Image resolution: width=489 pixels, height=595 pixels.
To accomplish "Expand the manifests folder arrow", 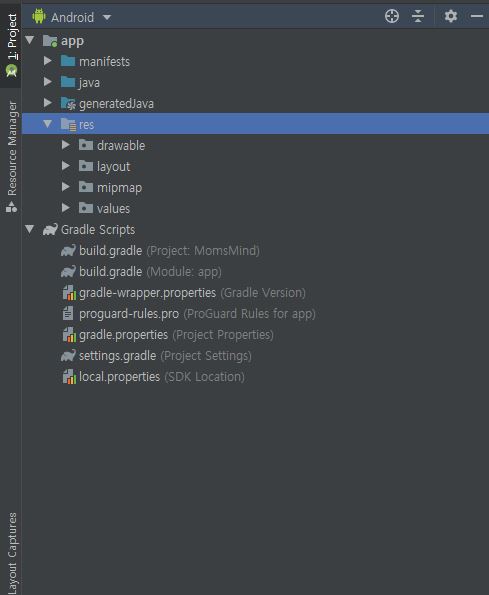I will tap(48, 61).
